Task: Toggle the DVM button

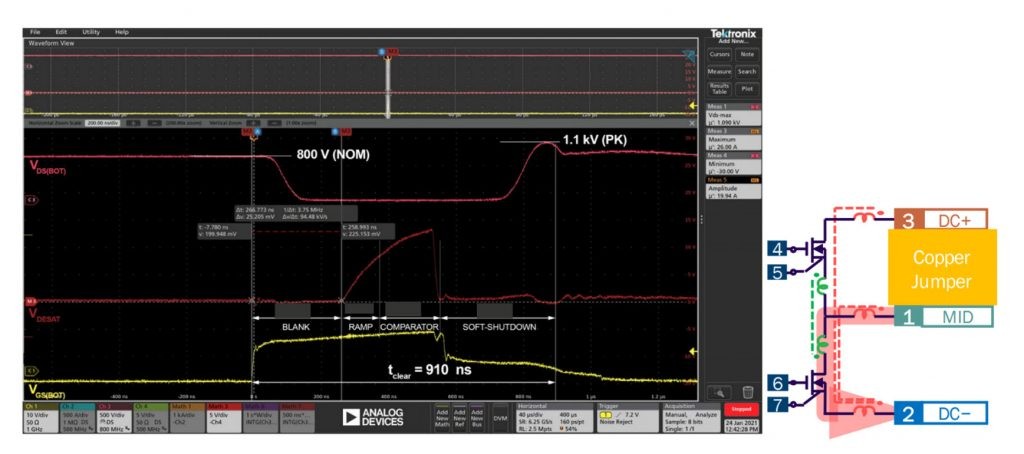Action: 500,418
